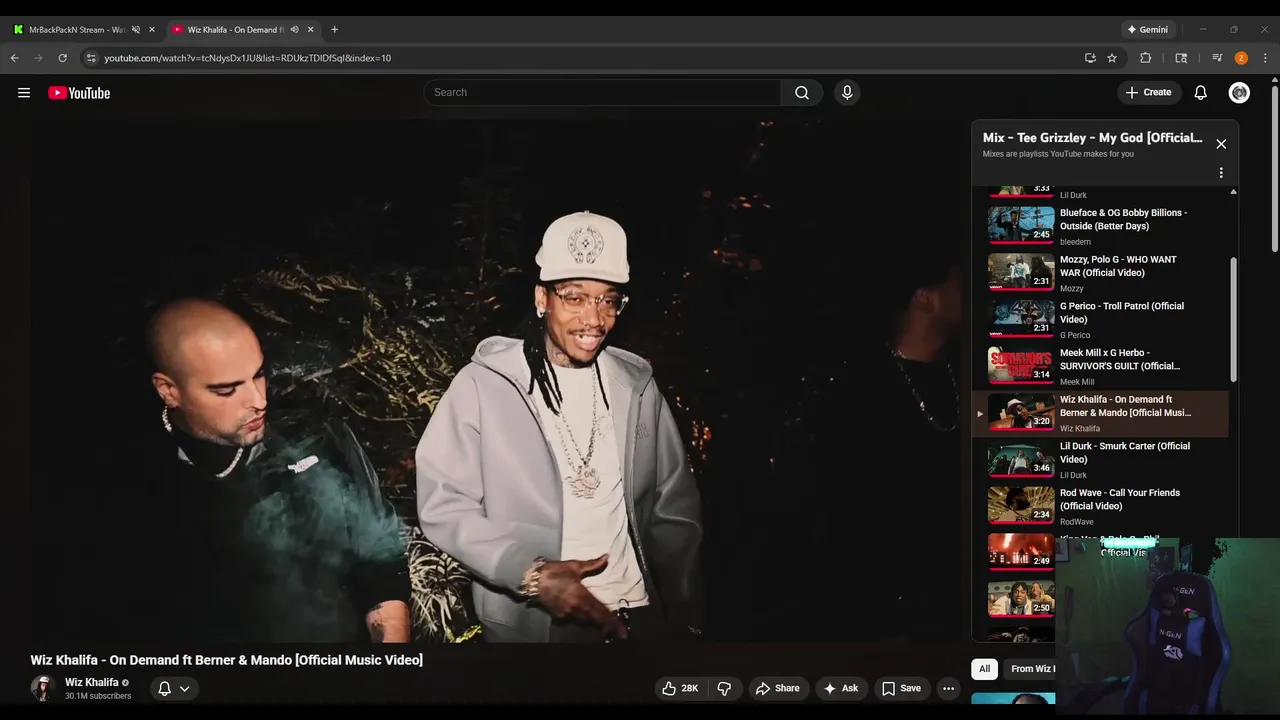Open the Gemini button in Chrome
1280x720 pixels.
coord(1148,30)
